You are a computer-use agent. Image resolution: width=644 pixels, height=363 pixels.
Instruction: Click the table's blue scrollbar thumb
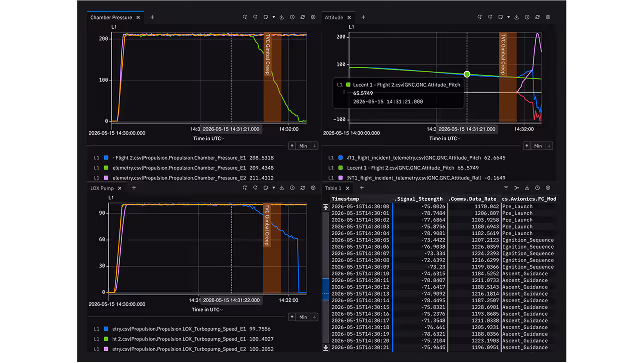pyautogui.click(x=326, y=289)
